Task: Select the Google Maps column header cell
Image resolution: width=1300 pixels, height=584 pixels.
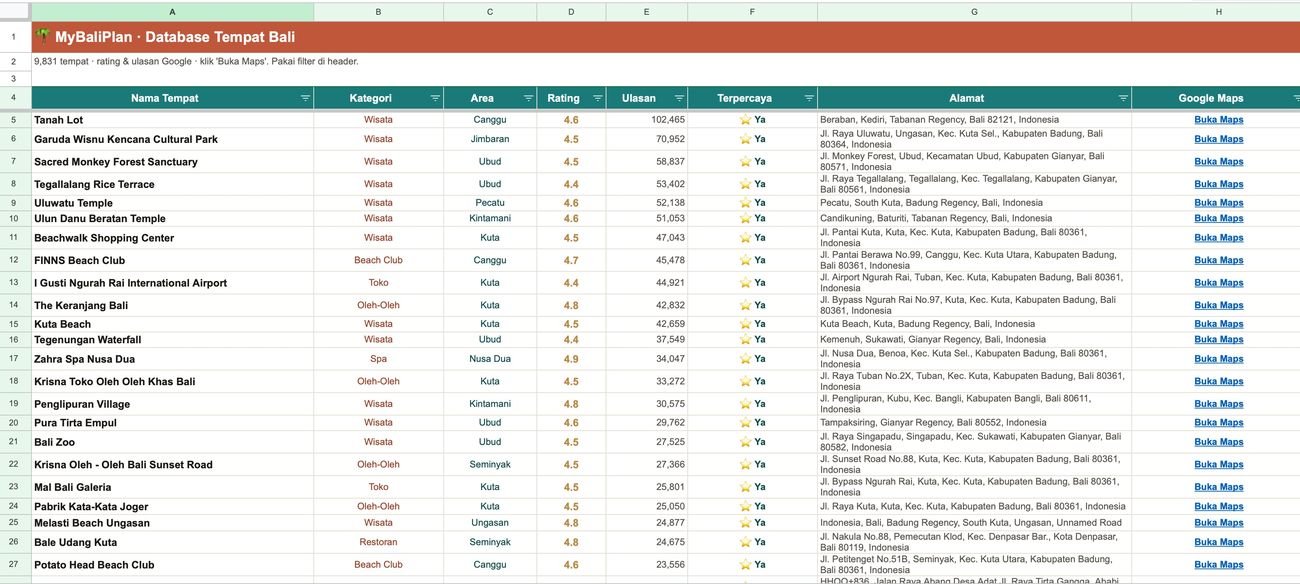Action: point(1215,98)
